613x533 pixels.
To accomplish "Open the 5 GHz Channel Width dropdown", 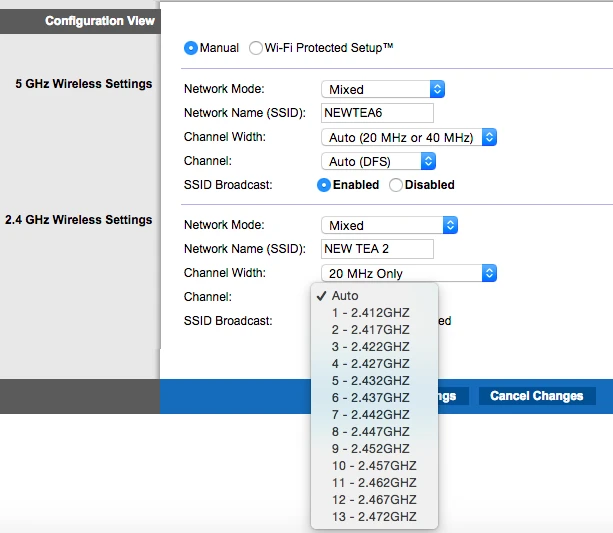I will click(x=408, y=137).
